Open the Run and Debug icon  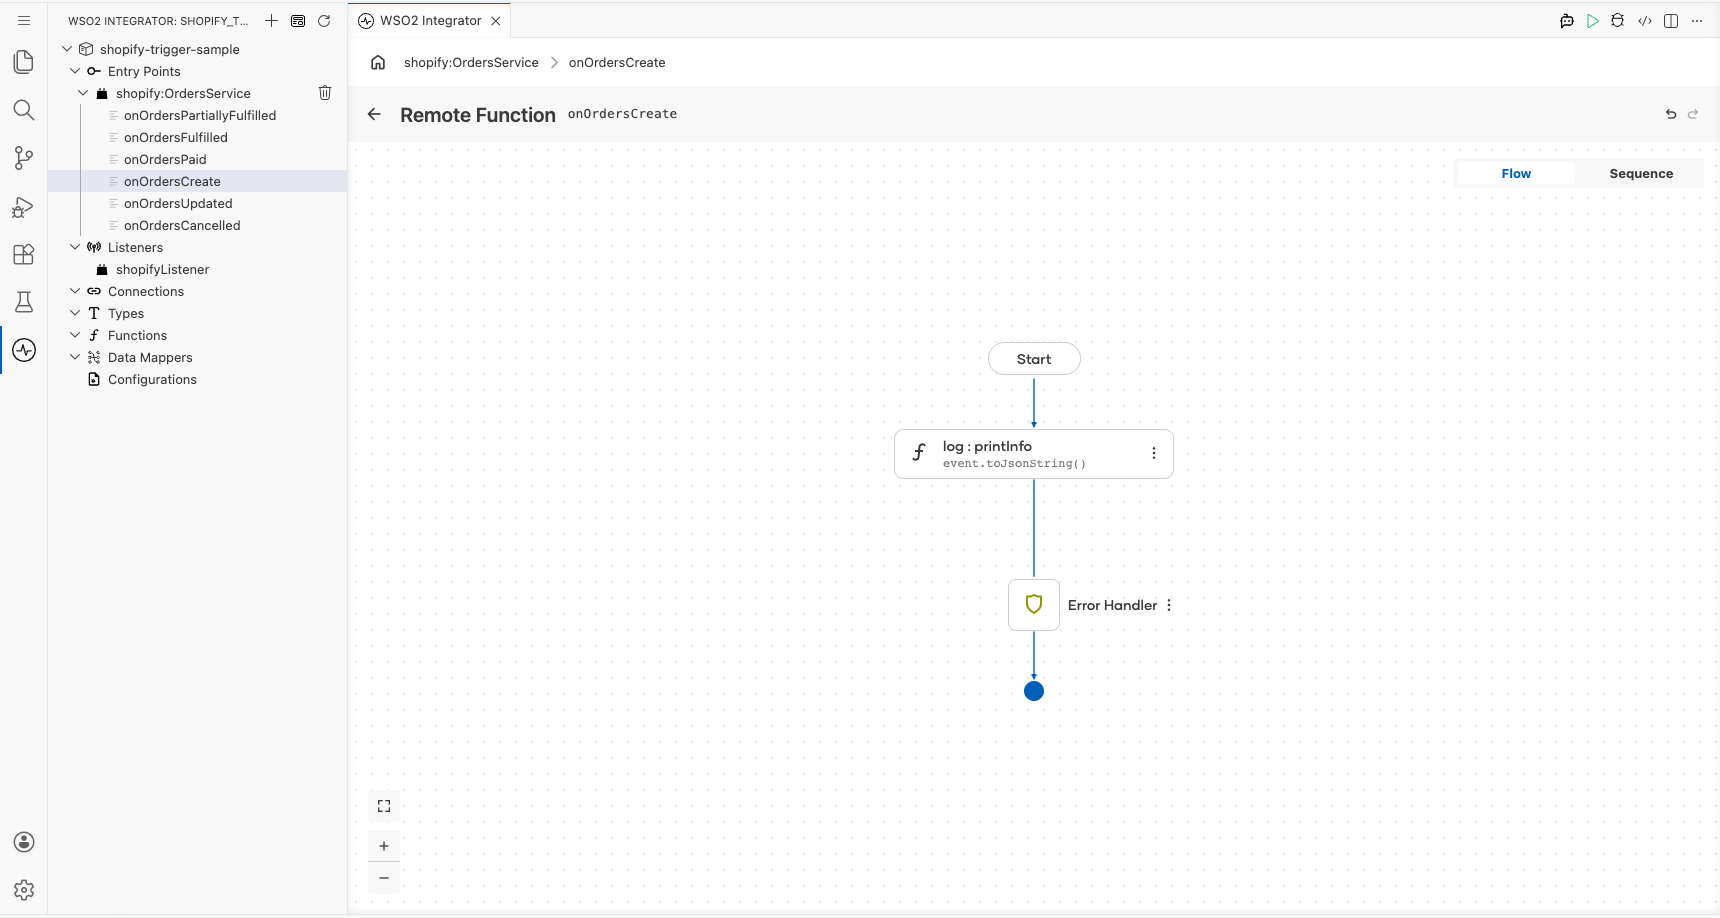click(24, 207)
